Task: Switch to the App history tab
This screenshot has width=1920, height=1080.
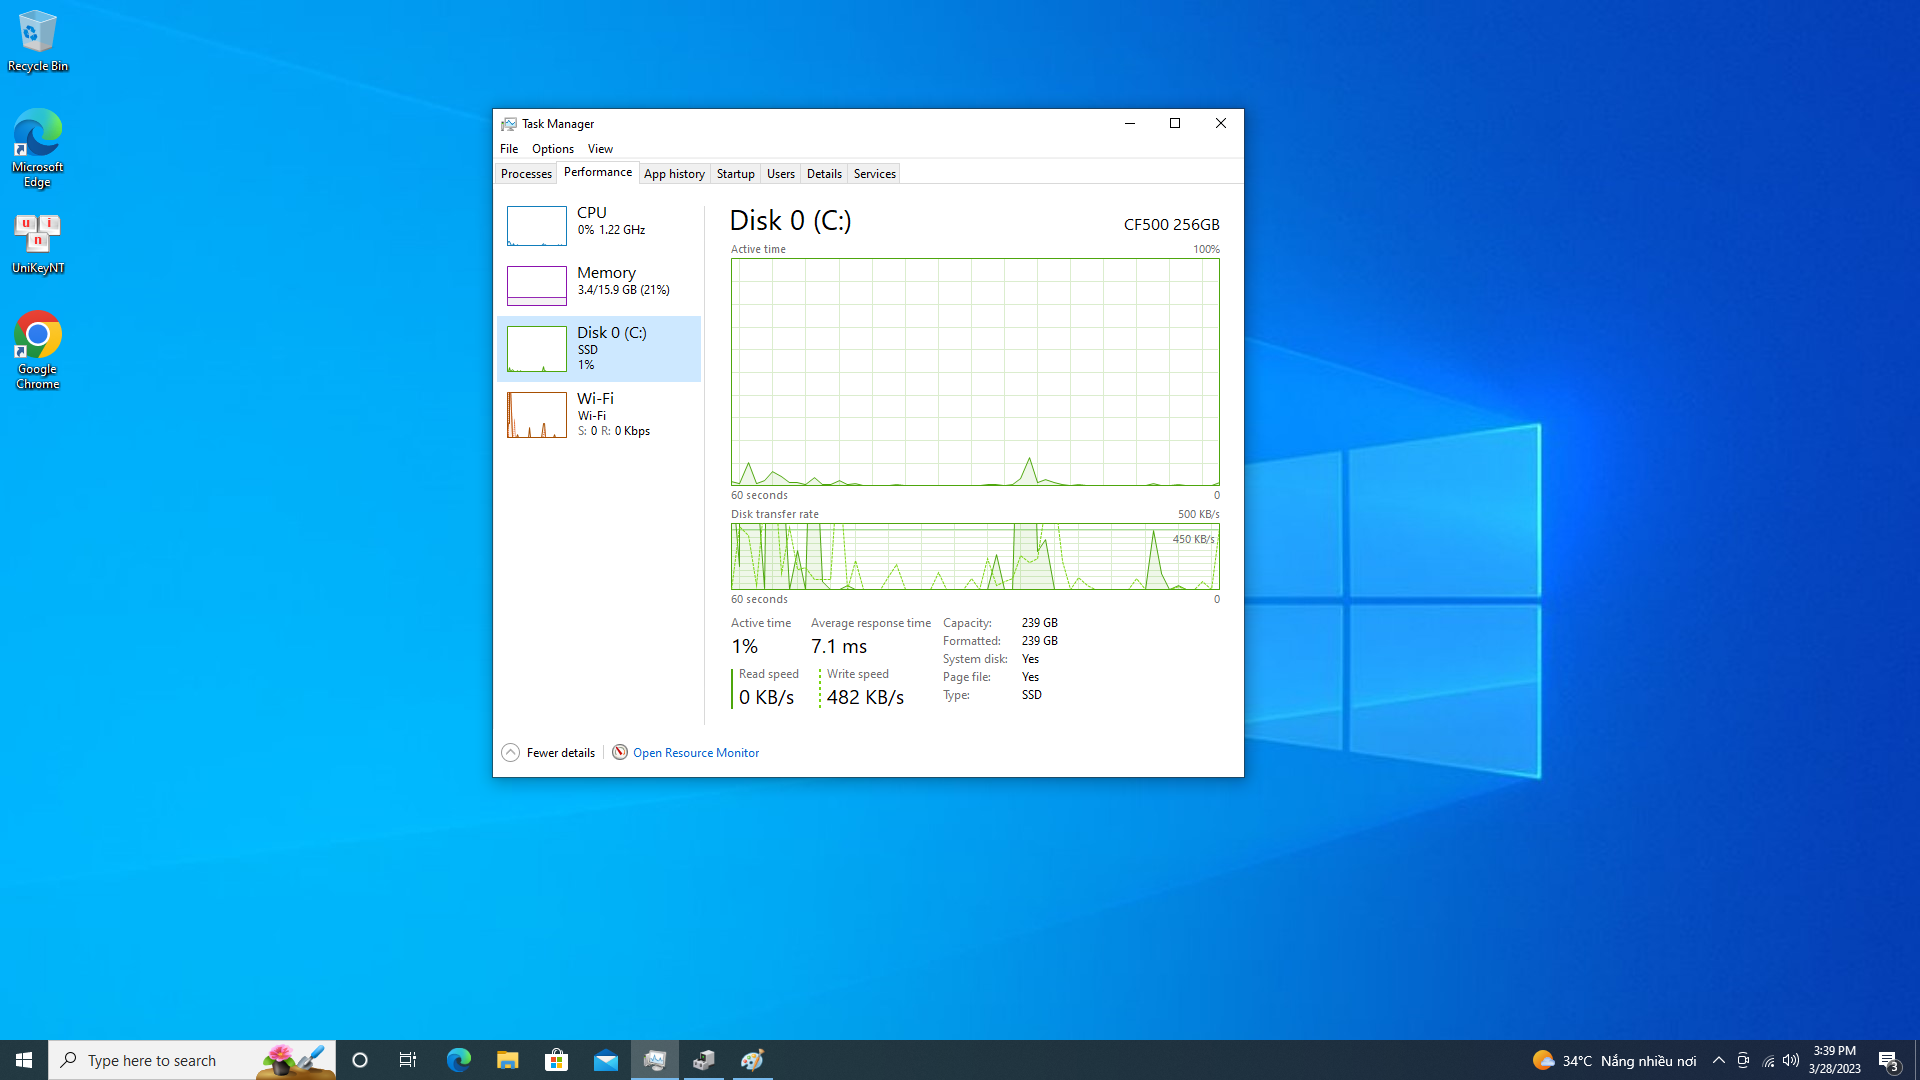Action: pos(674,173)
